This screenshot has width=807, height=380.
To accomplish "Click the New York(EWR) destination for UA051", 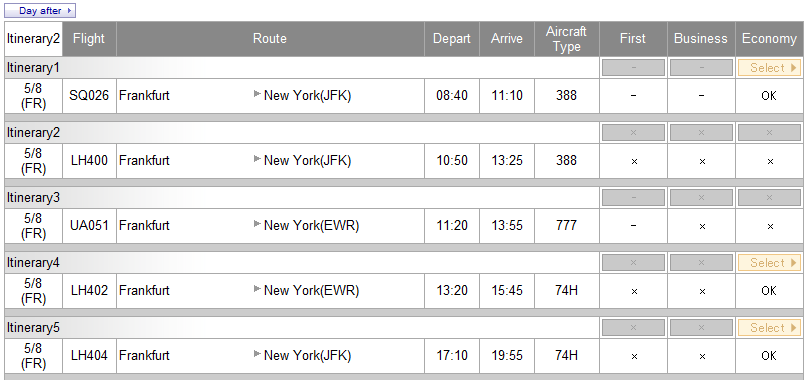I will click(x=311, y=226).
